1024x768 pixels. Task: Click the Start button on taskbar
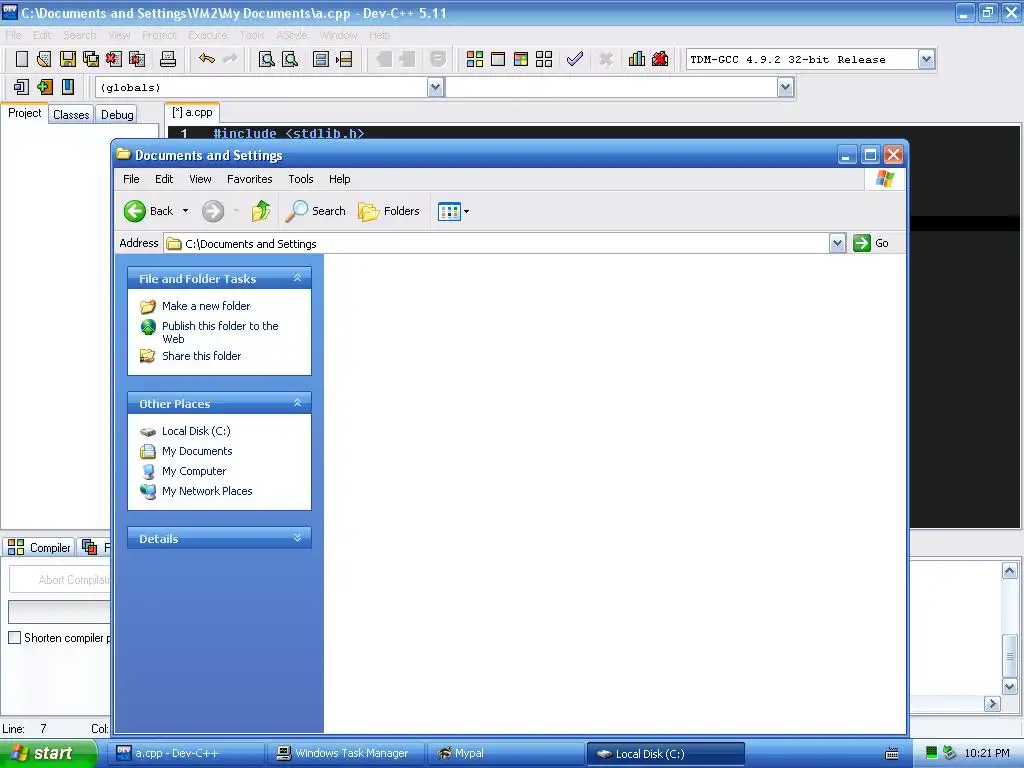pos(48,753)
